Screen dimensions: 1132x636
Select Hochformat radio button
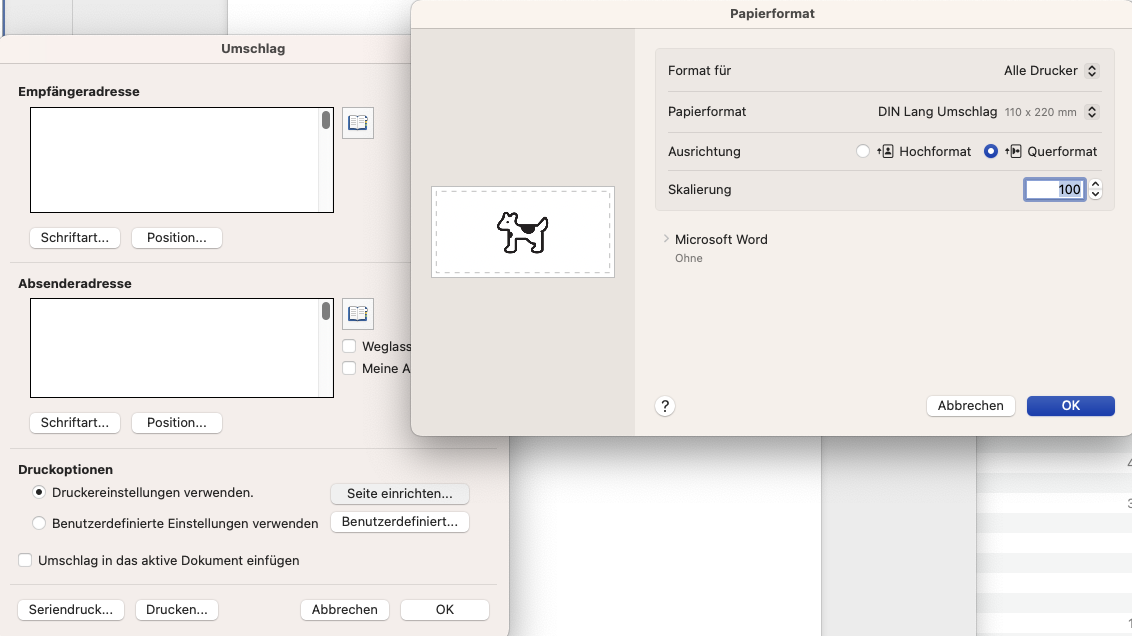point(863,151)
